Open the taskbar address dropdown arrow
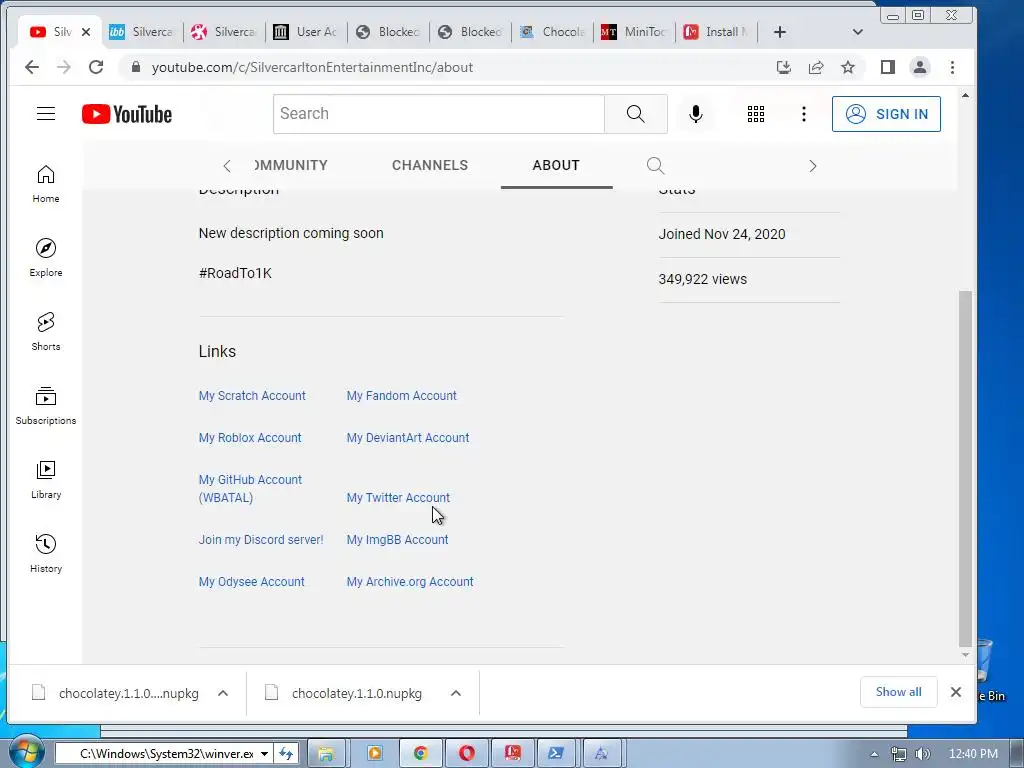 [x=264, y=754]
